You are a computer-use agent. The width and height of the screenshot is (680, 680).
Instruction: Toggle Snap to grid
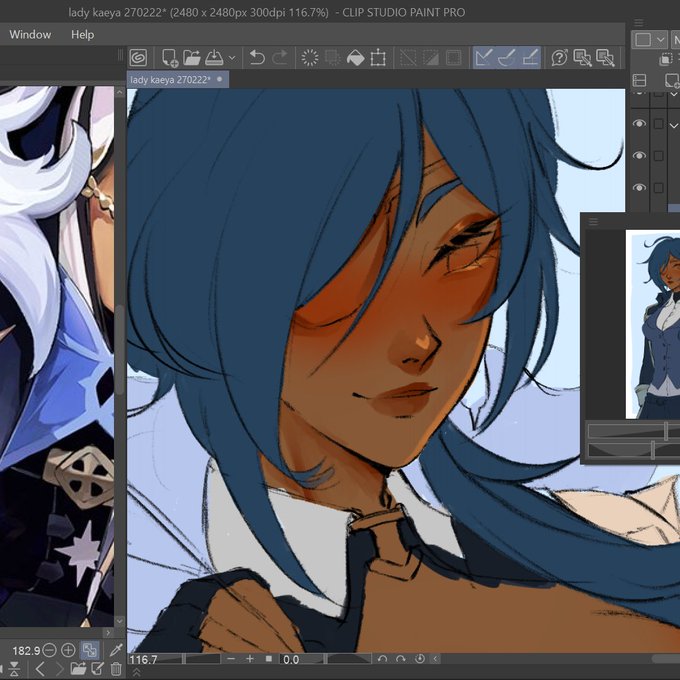pos(530,58)
